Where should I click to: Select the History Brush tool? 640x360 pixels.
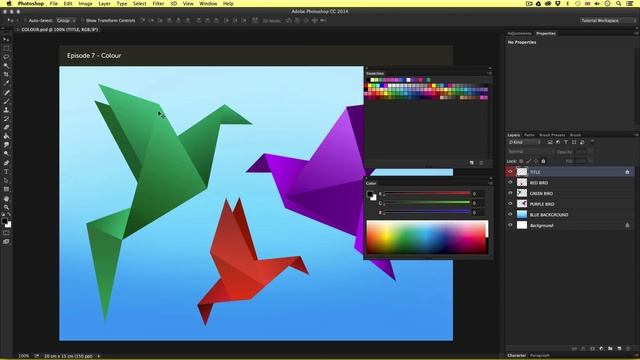6,119
